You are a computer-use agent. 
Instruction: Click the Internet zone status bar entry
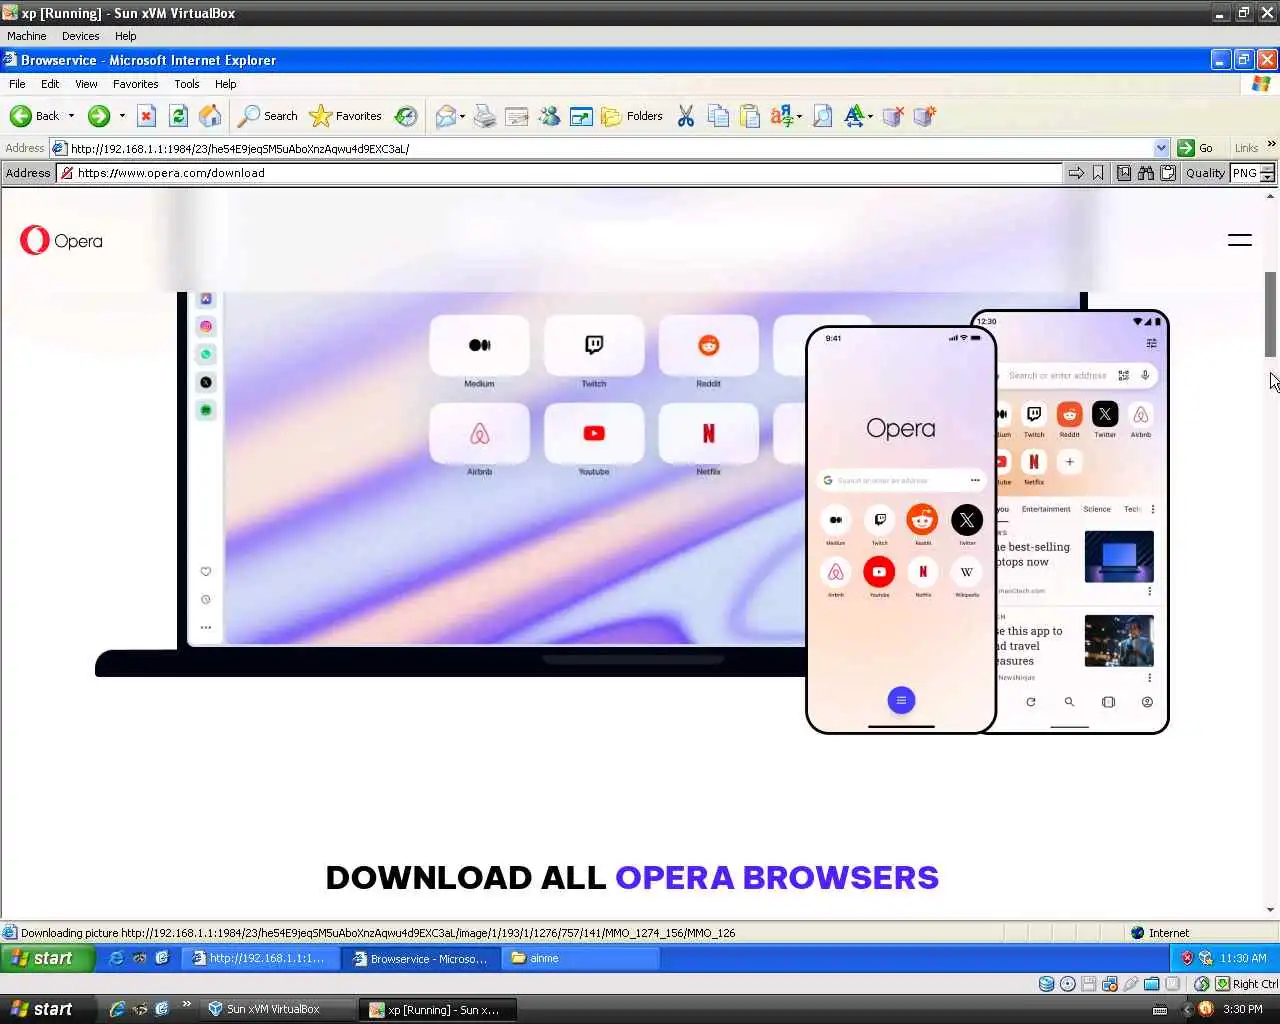coord(1160,933)
